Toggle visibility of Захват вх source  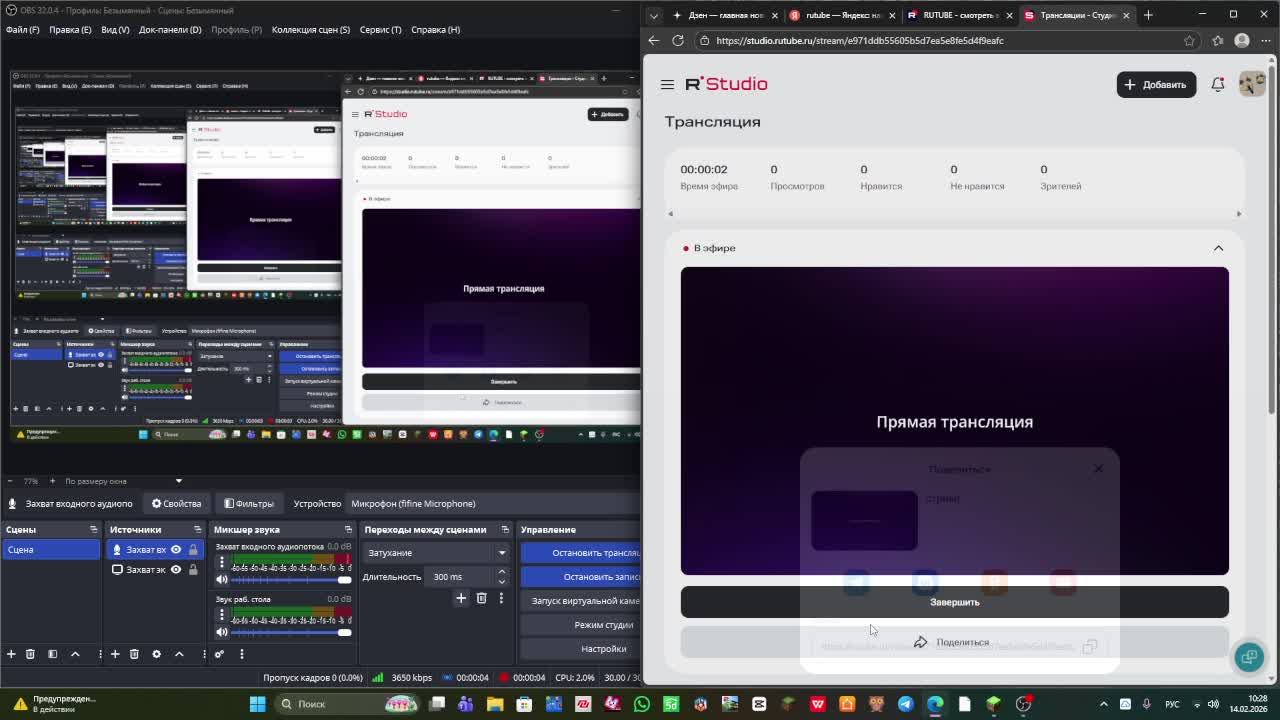(x=176, y=550)
